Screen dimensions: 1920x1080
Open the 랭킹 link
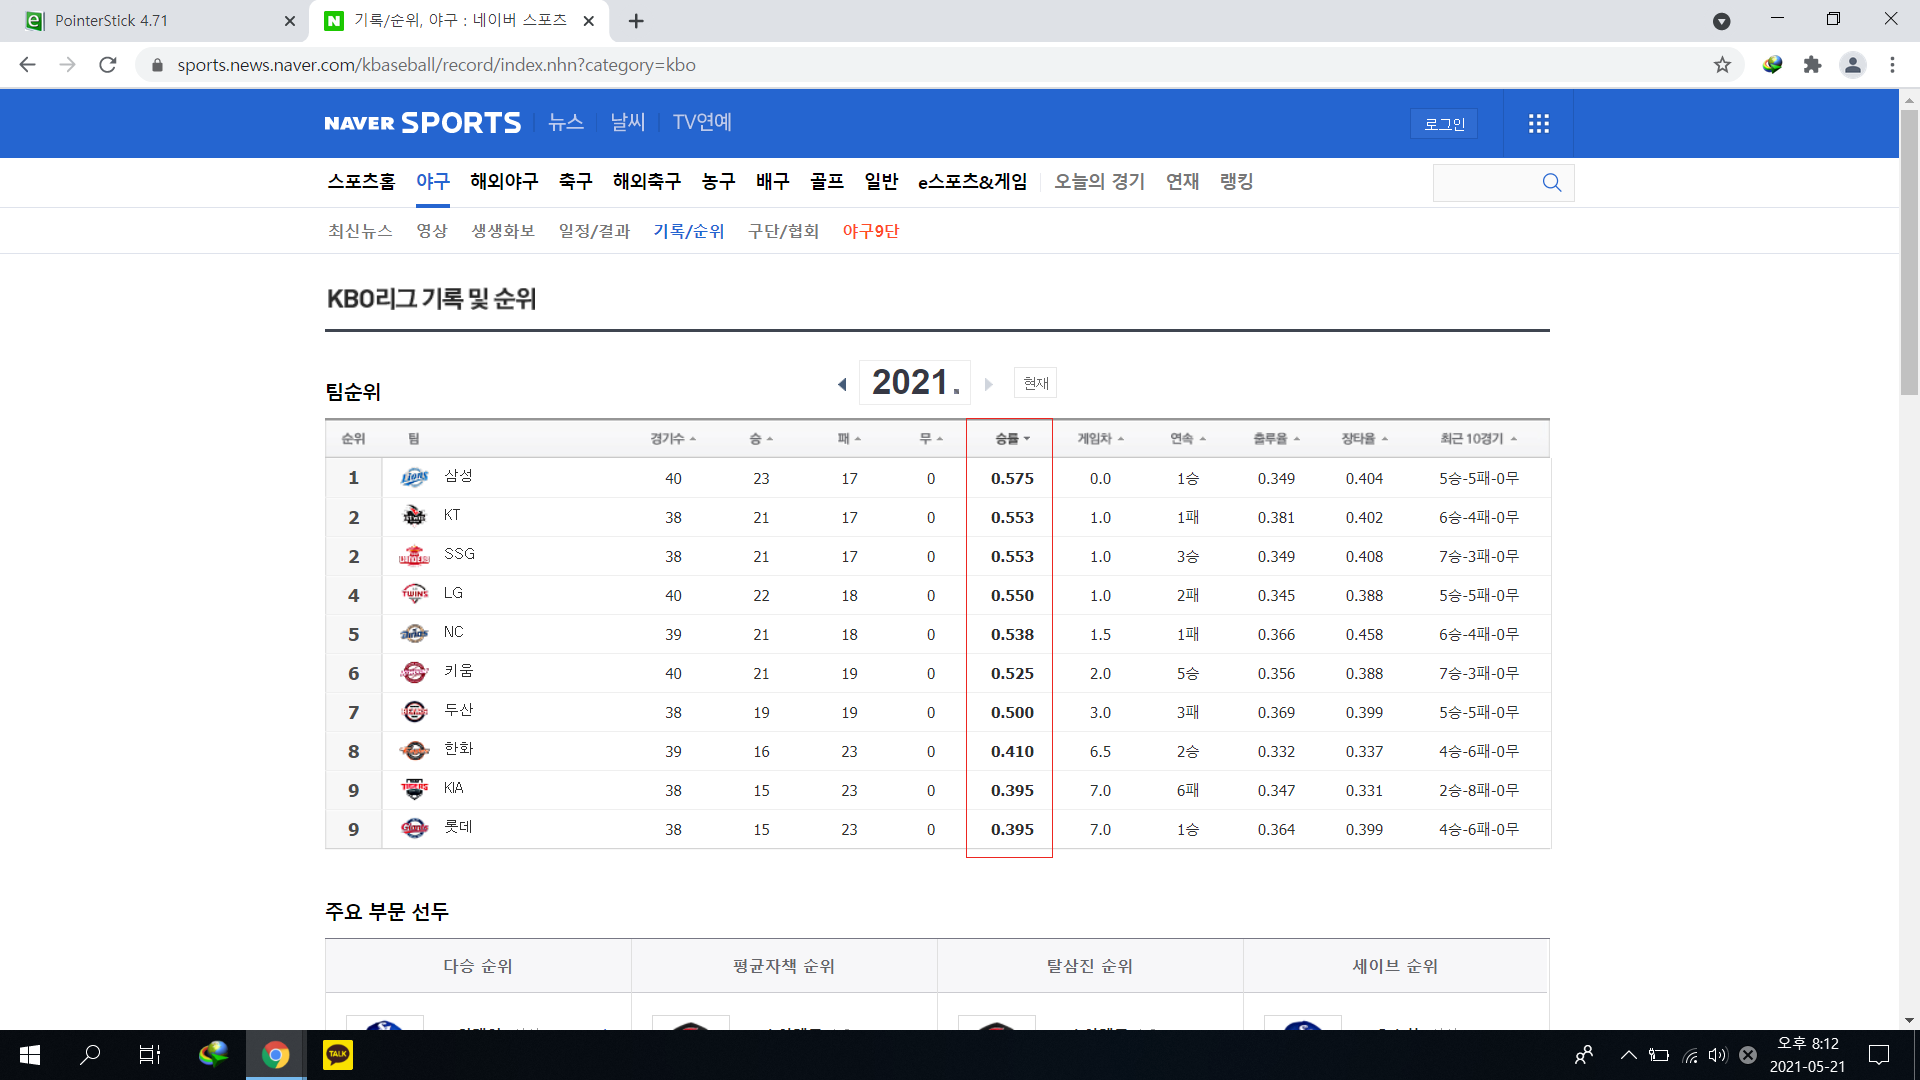coord(1236,182)
